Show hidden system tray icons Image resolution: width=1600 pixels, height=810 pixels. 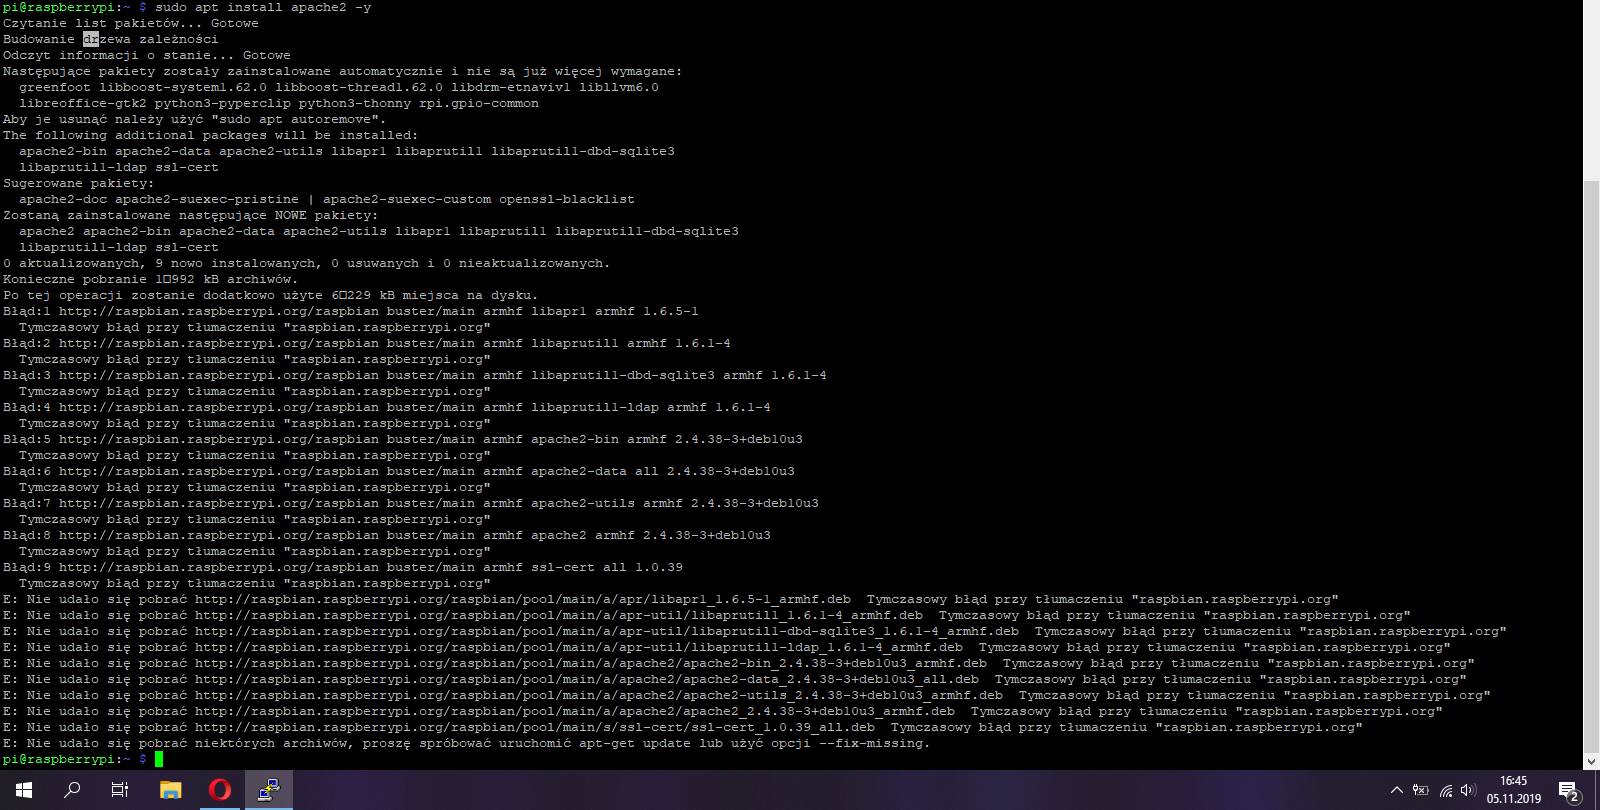1396,790
